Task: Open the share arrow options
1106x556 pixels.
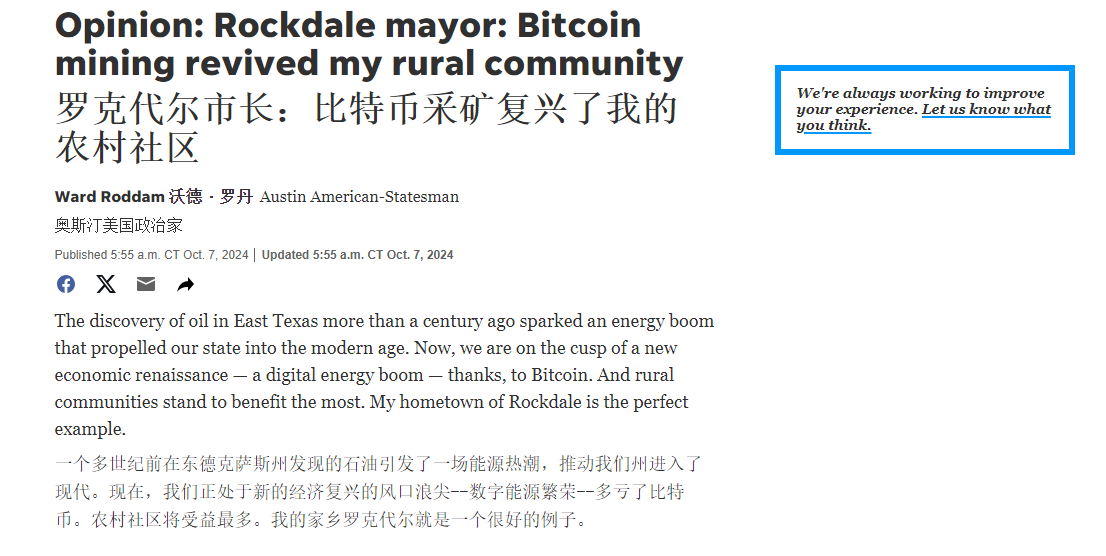Action: click(186, 285)
